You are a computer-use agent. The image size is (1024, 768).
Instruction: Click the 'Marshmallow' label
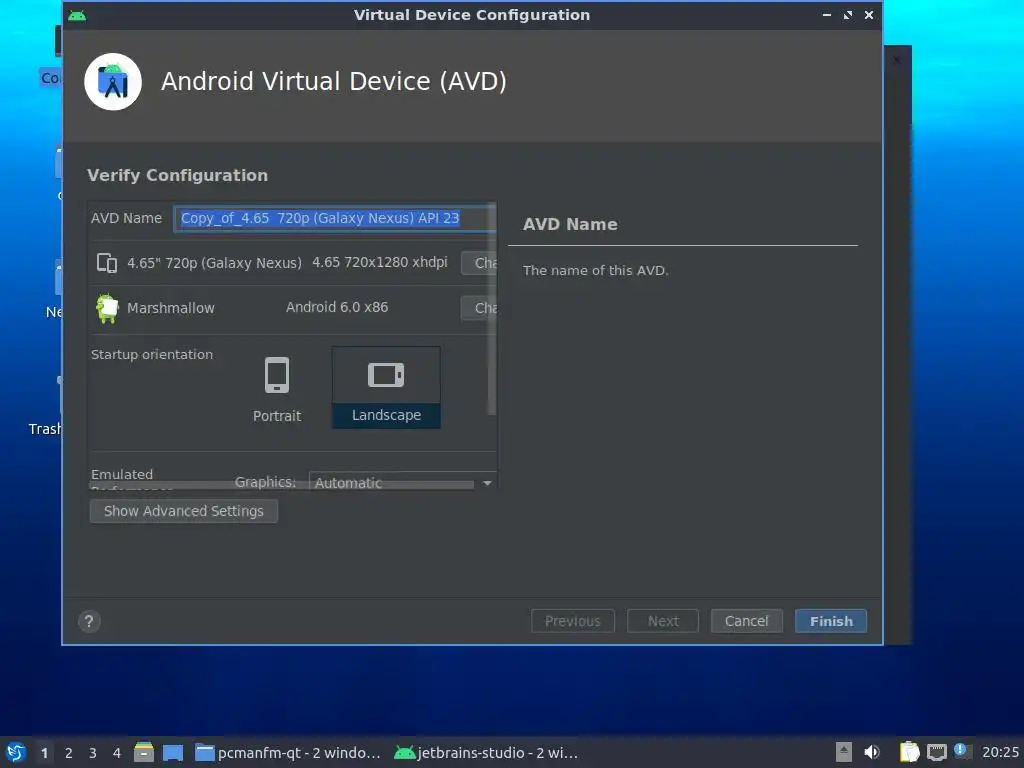(x=170, y=308)
